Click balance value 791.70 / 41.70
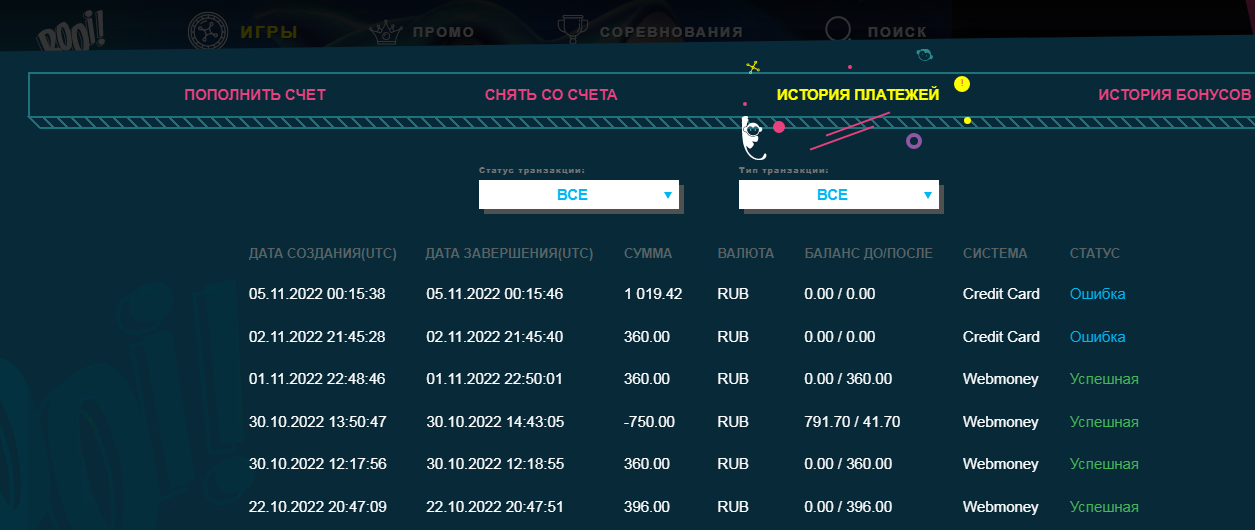 [852, 422]
